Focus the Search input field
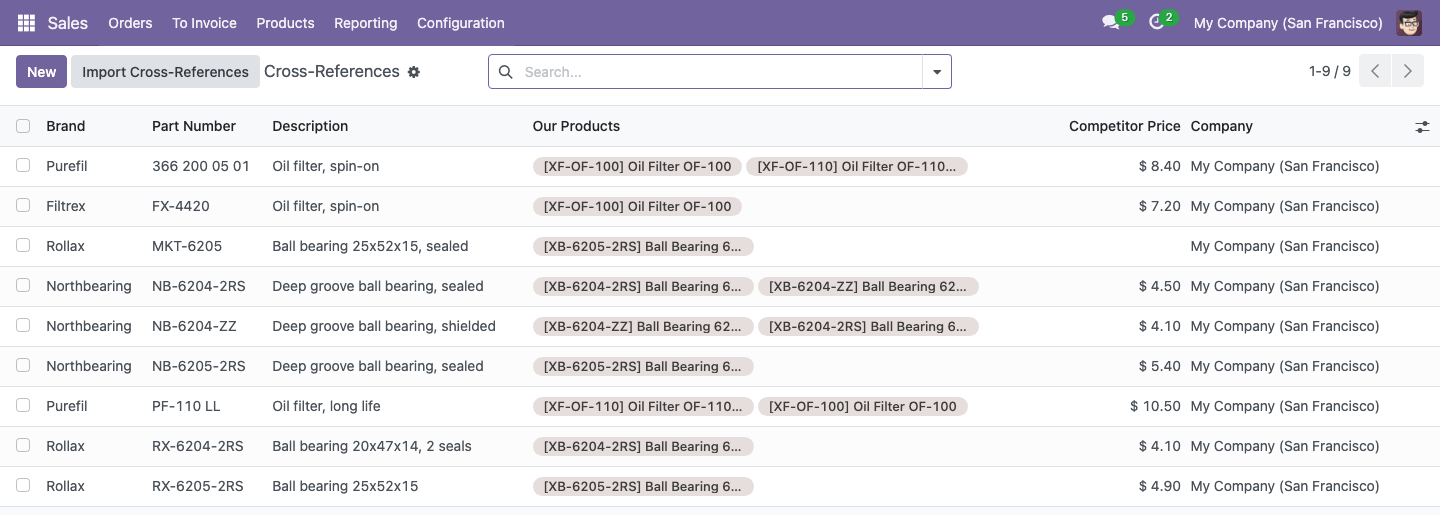 point(719,72)
